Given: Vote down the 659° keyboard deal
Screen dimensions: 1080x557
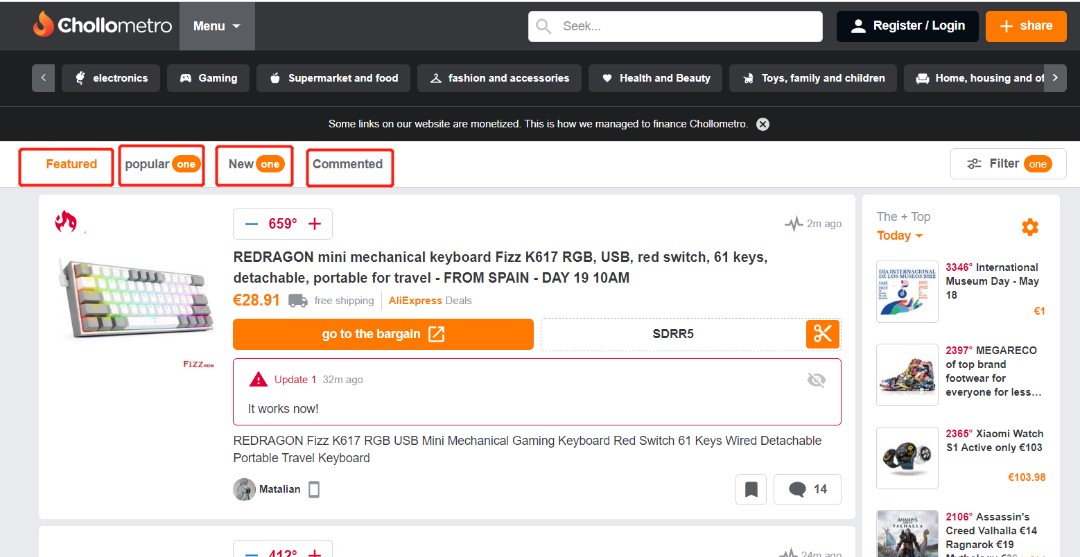Looking at the screenshot, I should click(251, 224).
